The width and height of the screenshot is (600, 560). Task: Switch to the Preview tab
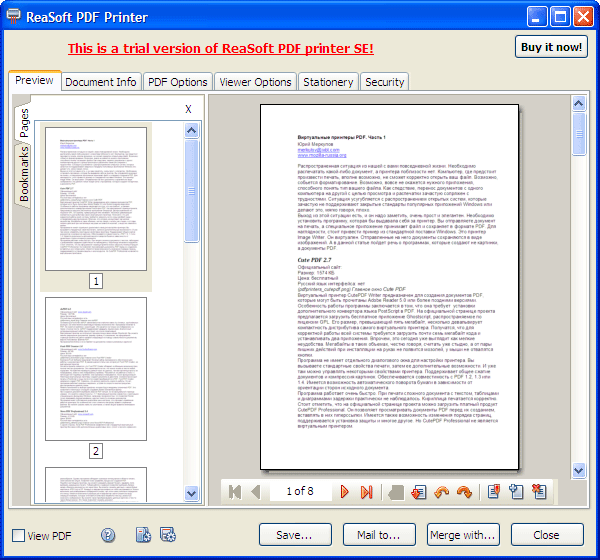click(34, 80)
